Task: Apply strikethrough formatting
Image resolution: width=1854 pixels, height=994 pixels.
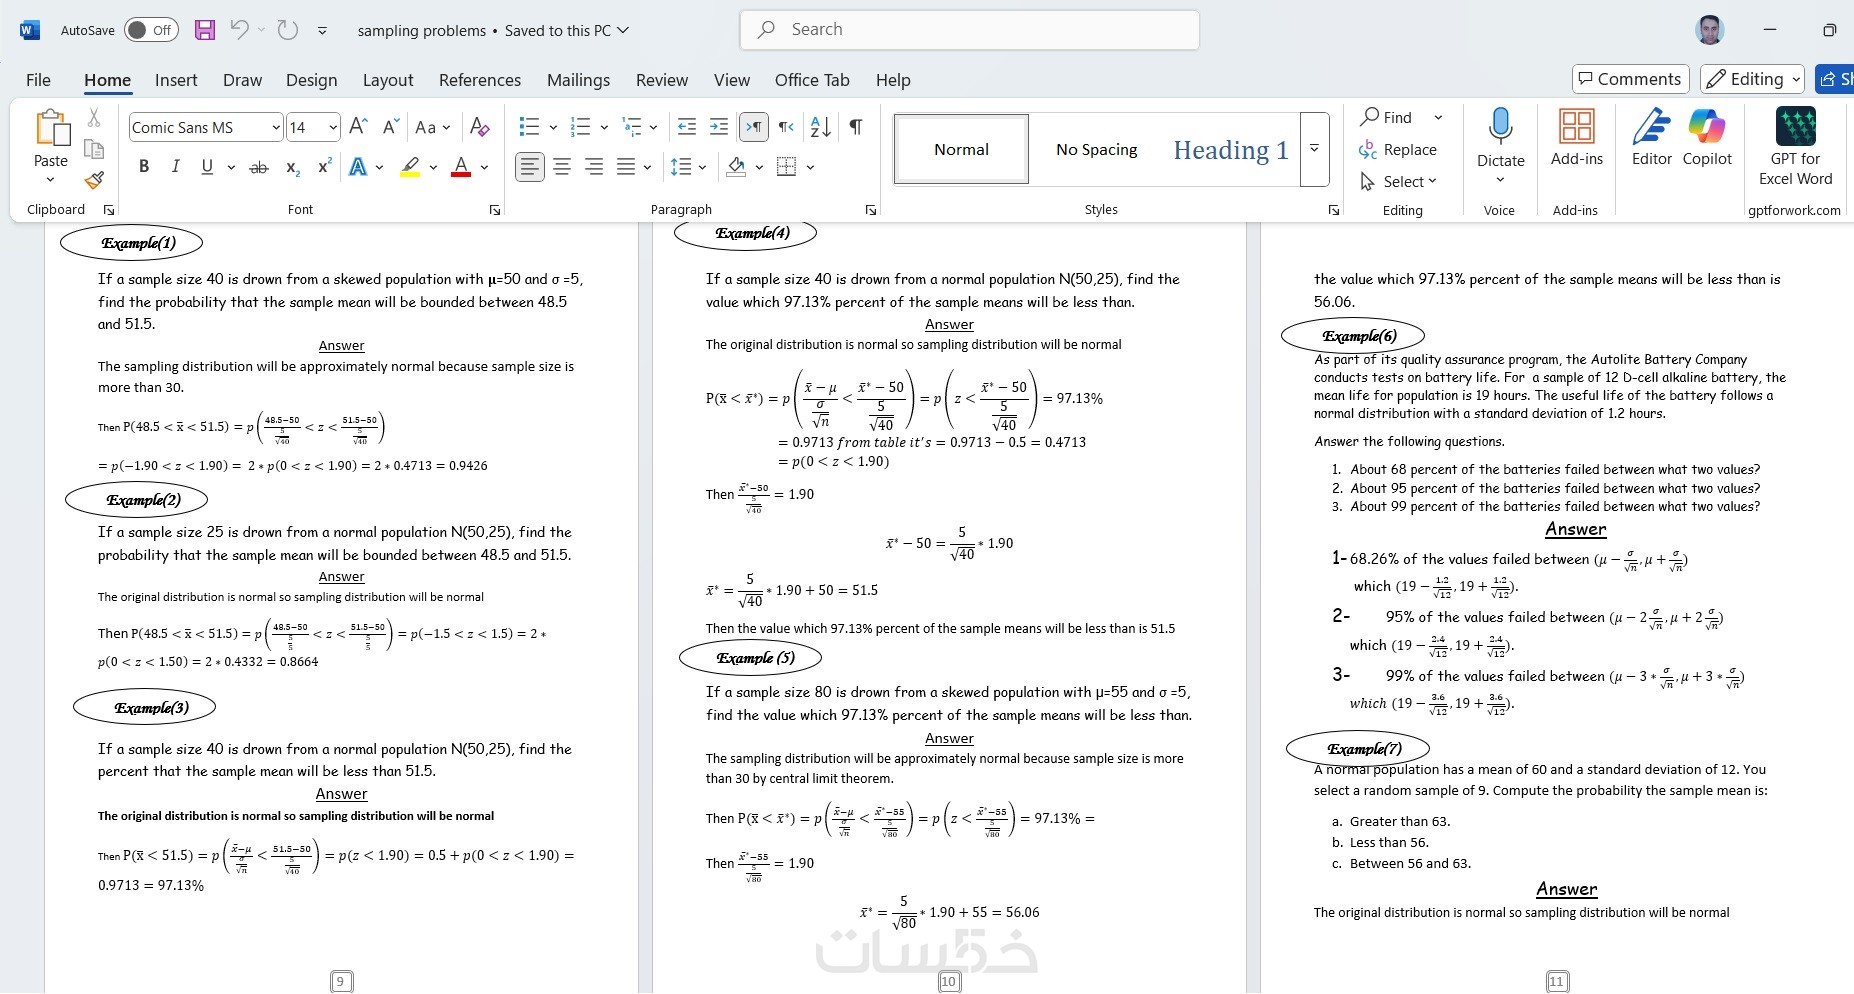Action: (x=258, y=167)
